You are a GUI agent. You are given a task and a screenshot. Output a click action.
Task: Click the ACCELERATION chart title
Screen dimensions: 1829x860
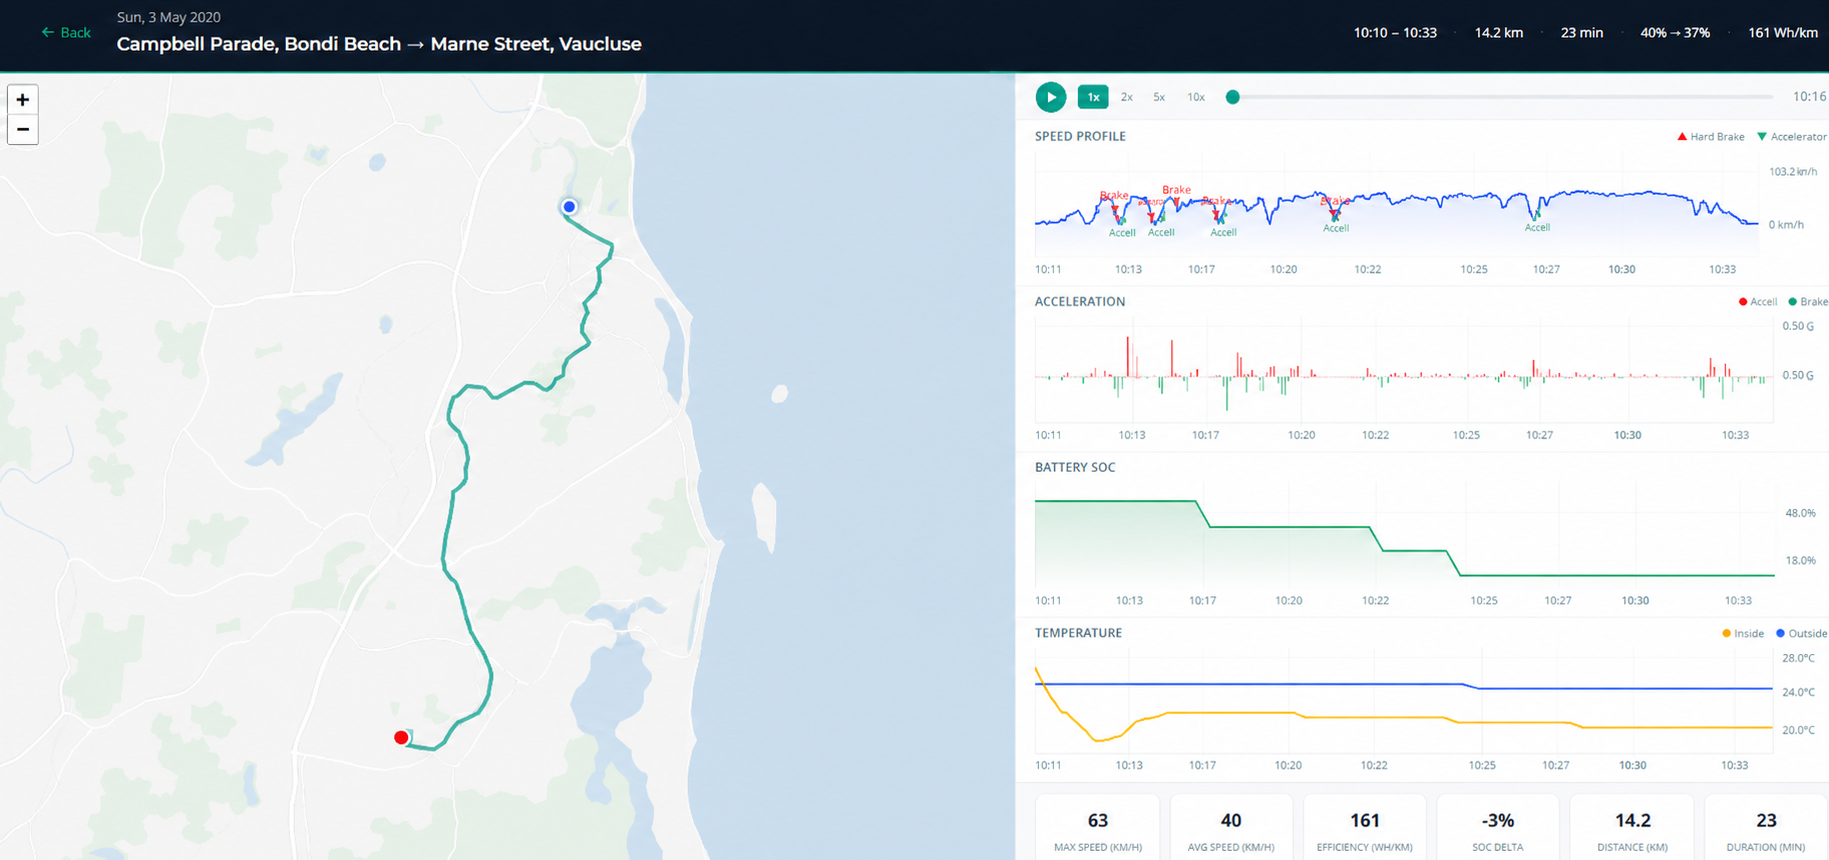click(x=1080, y=301)
